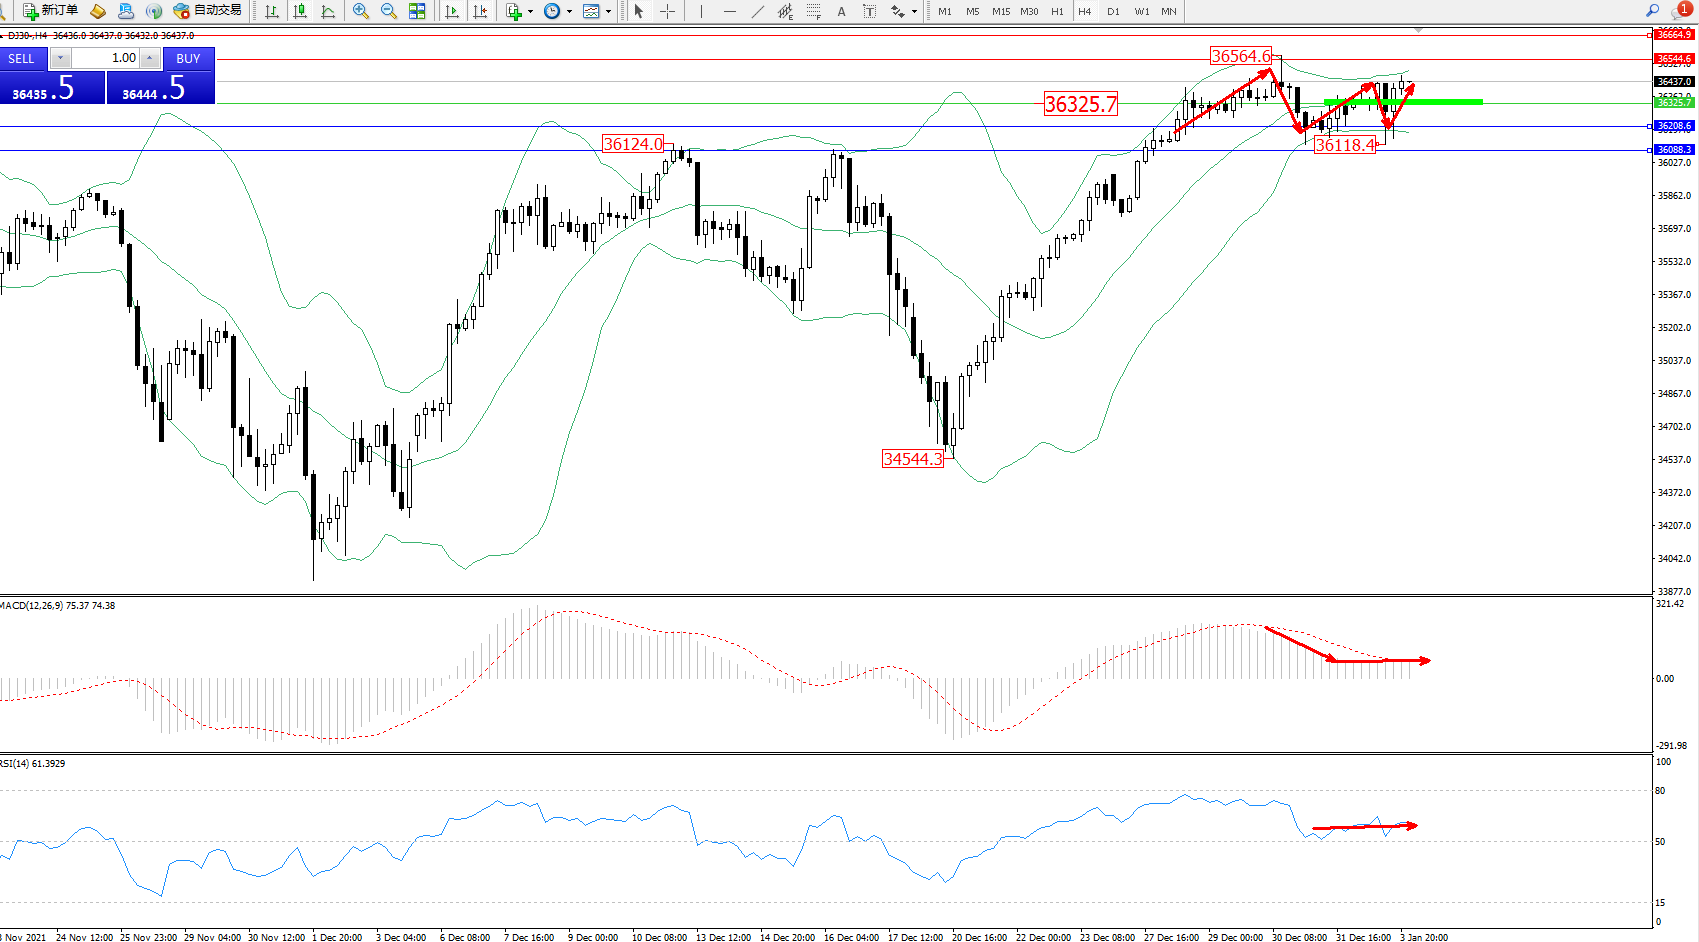The width and height of the screenshot is (1699, 942).
Task: Enable the auto scroll chart button
Action: click(x=452, y=11)
